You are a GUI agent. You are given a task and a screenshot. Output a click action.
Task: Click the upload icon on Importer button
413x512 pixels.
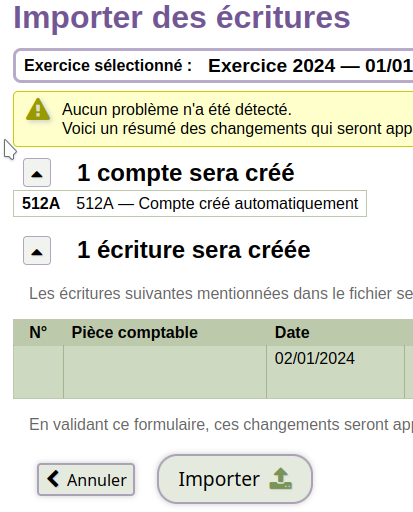pyautogui.click(x=281, y=479)
